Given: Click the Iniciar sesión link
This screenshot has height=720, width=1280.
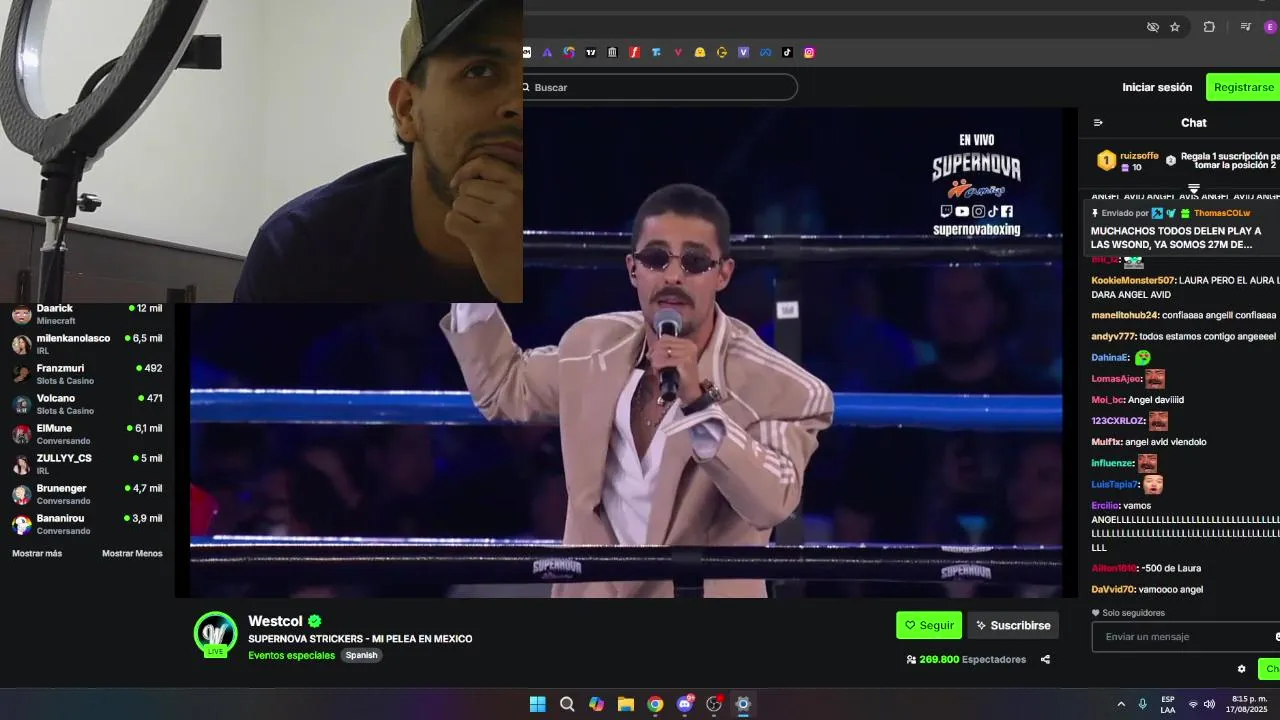Looking at the screenshot, I should pyautogui.click(x=1157, y=87).
